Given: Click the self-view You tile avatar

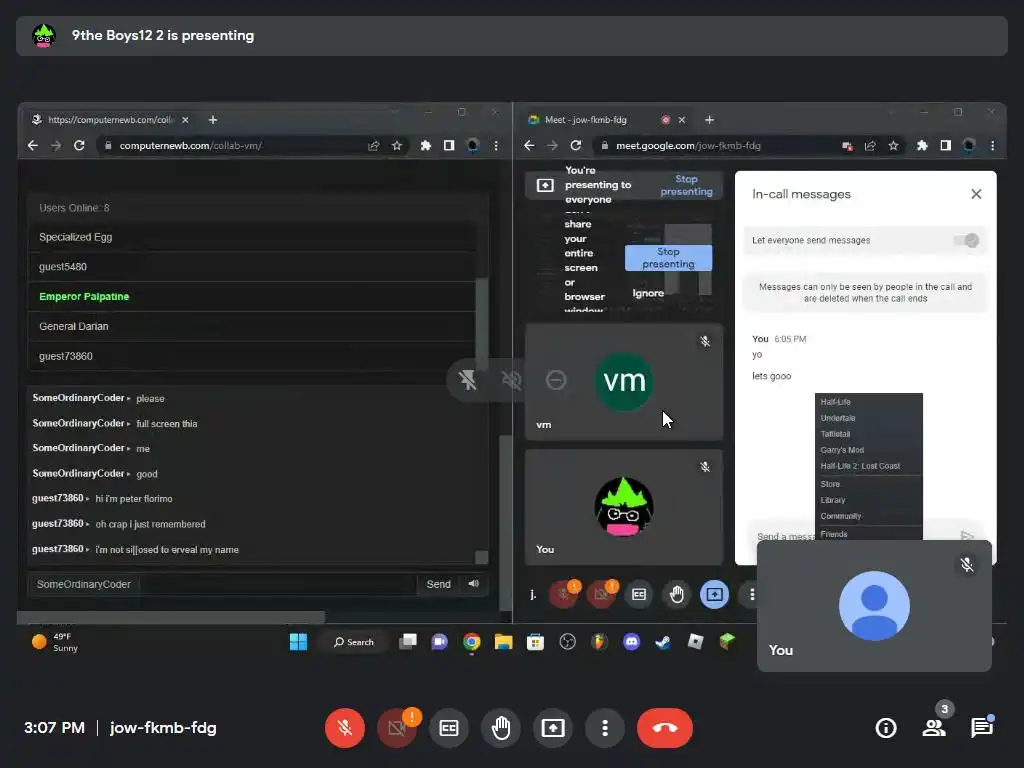Looking at the screenshot, I should 874,606.
